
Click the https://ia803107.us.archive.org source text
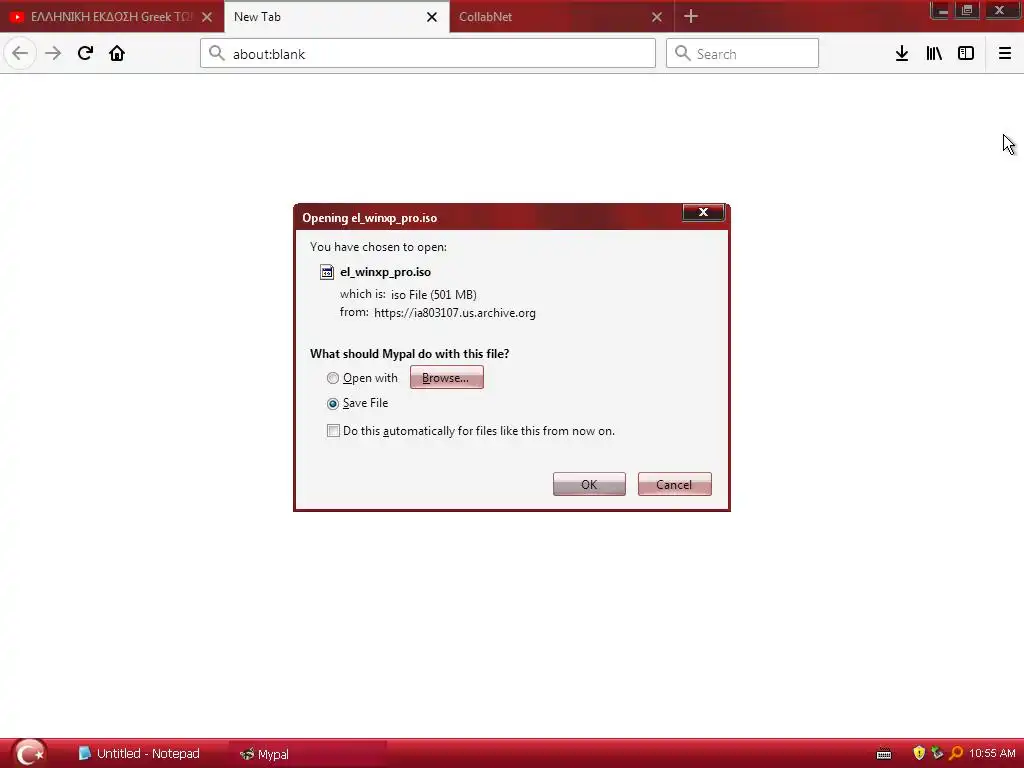click(455, 313)
